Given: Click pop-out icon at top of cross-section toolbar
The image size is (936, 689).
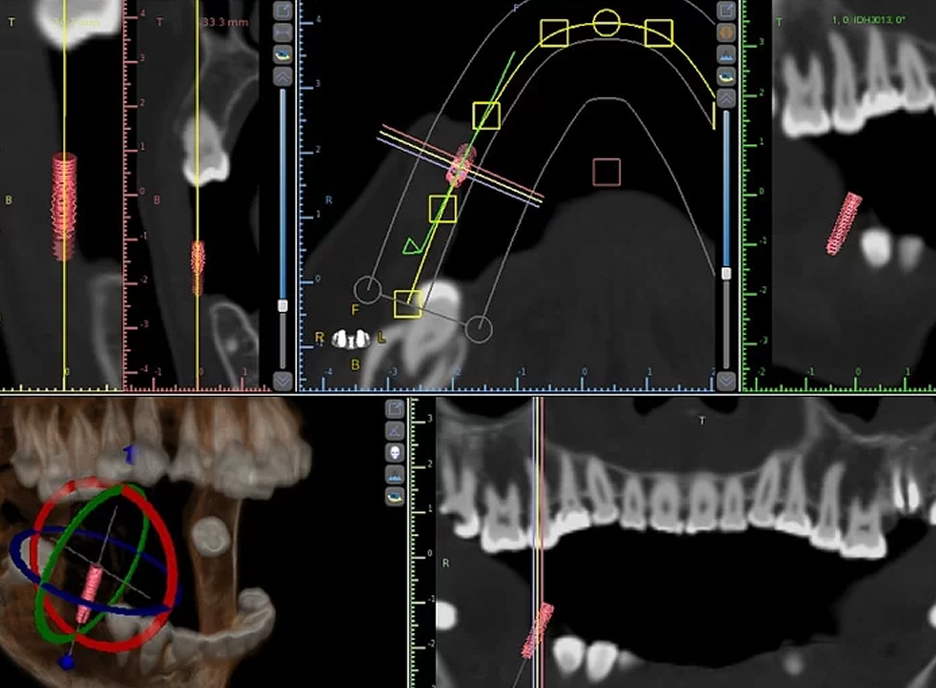Looking at the screenshot, I should [x=283, y=10].
